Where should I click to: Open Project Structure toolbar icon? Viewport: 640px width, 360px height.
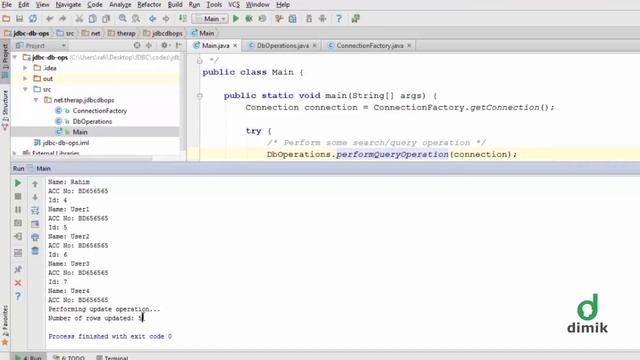[292, 19]
